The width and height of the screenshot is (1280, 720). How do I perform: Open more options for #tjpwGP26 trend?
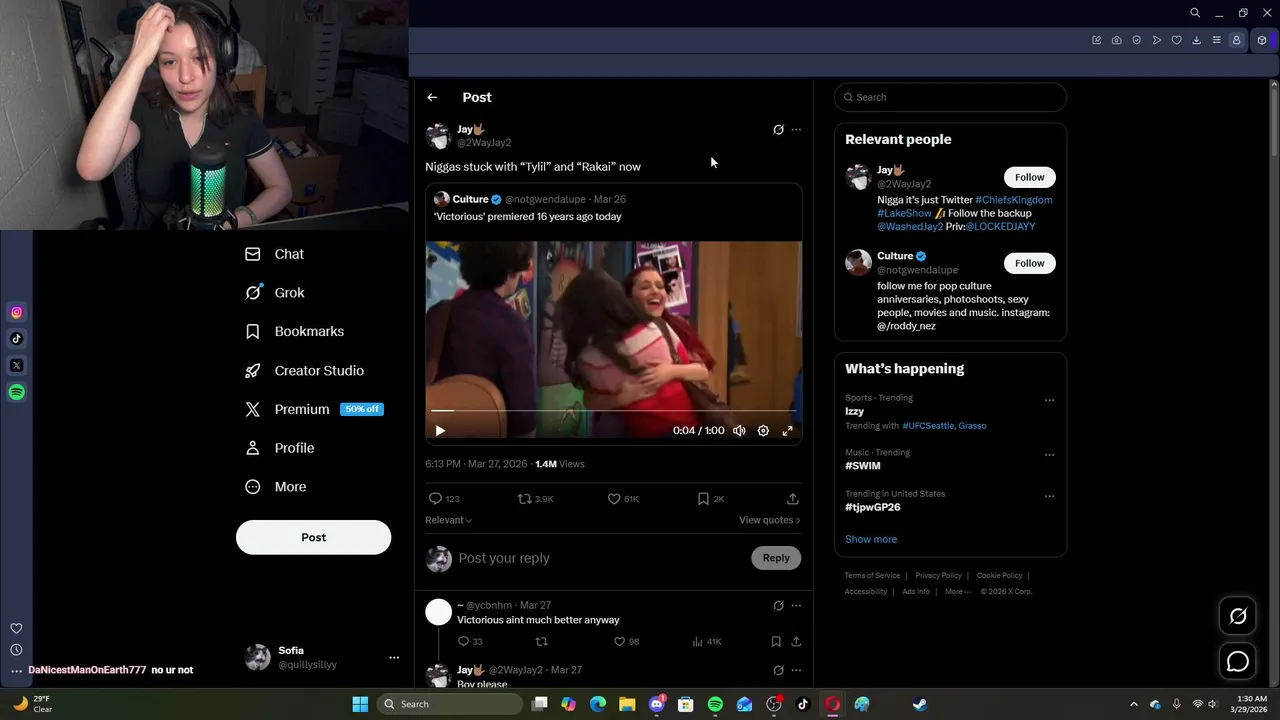click(1049, 496)
